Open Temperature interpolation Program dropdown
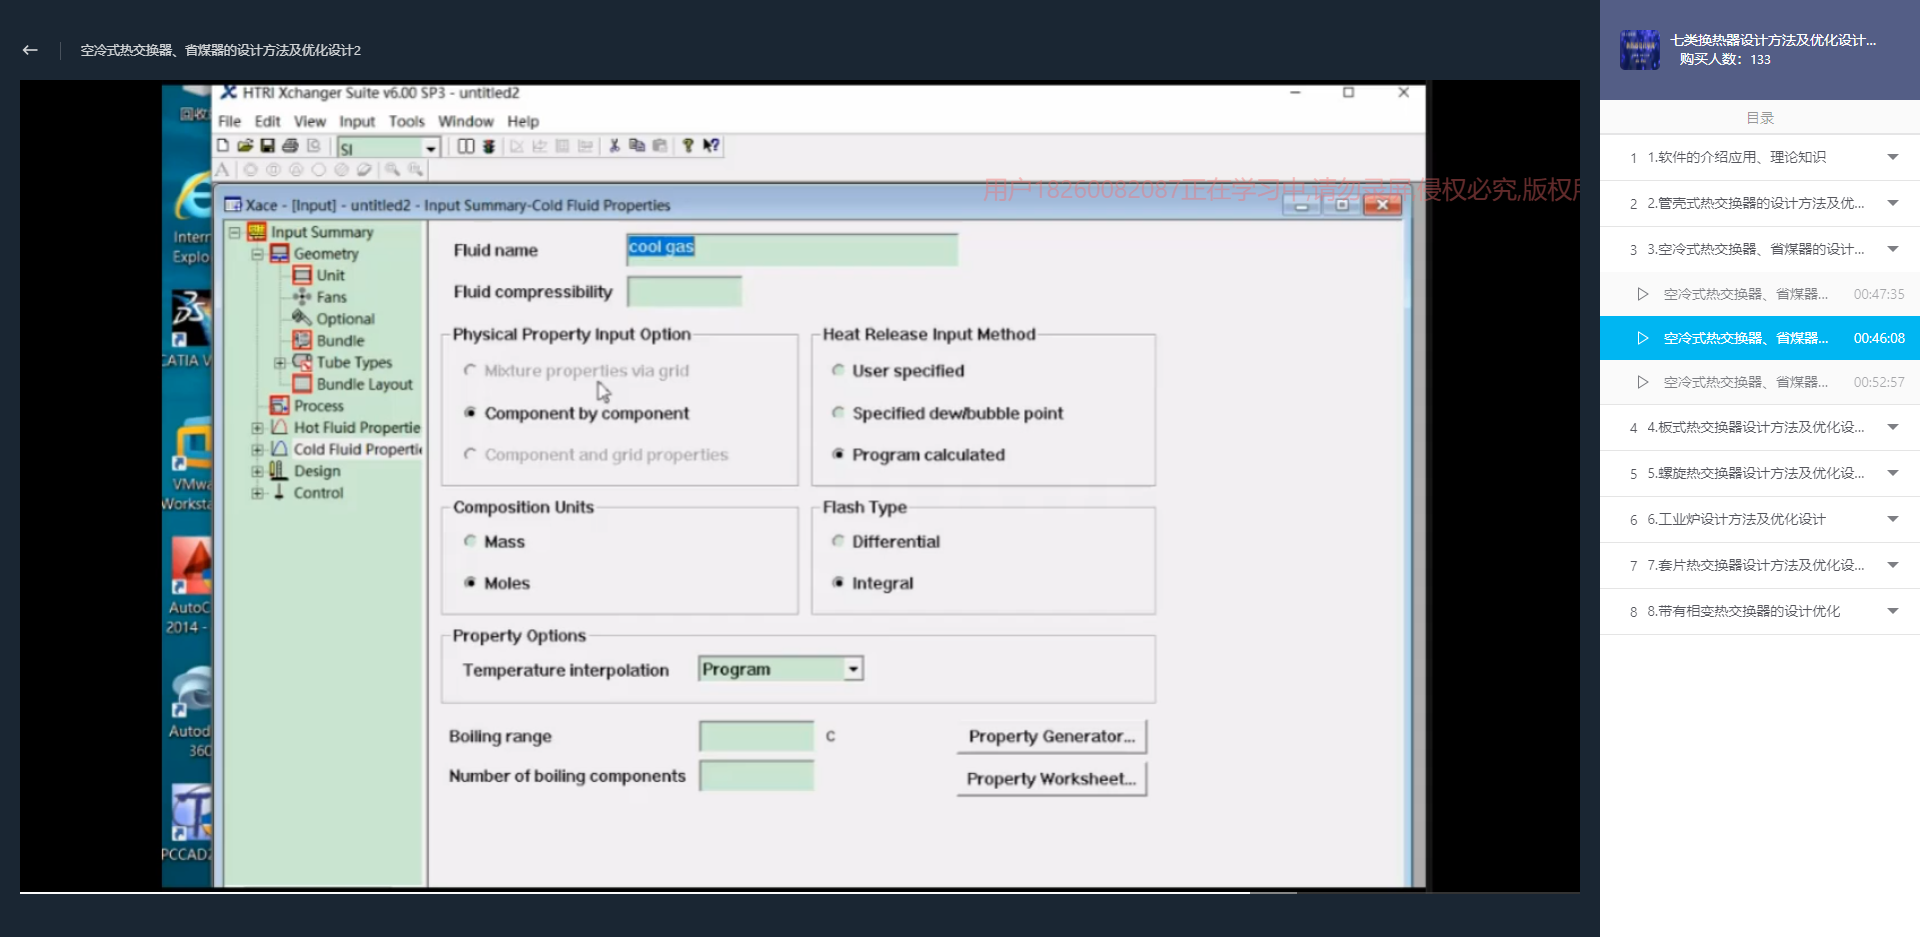The height and width of the screenshot is (937, 1920). 853,669
